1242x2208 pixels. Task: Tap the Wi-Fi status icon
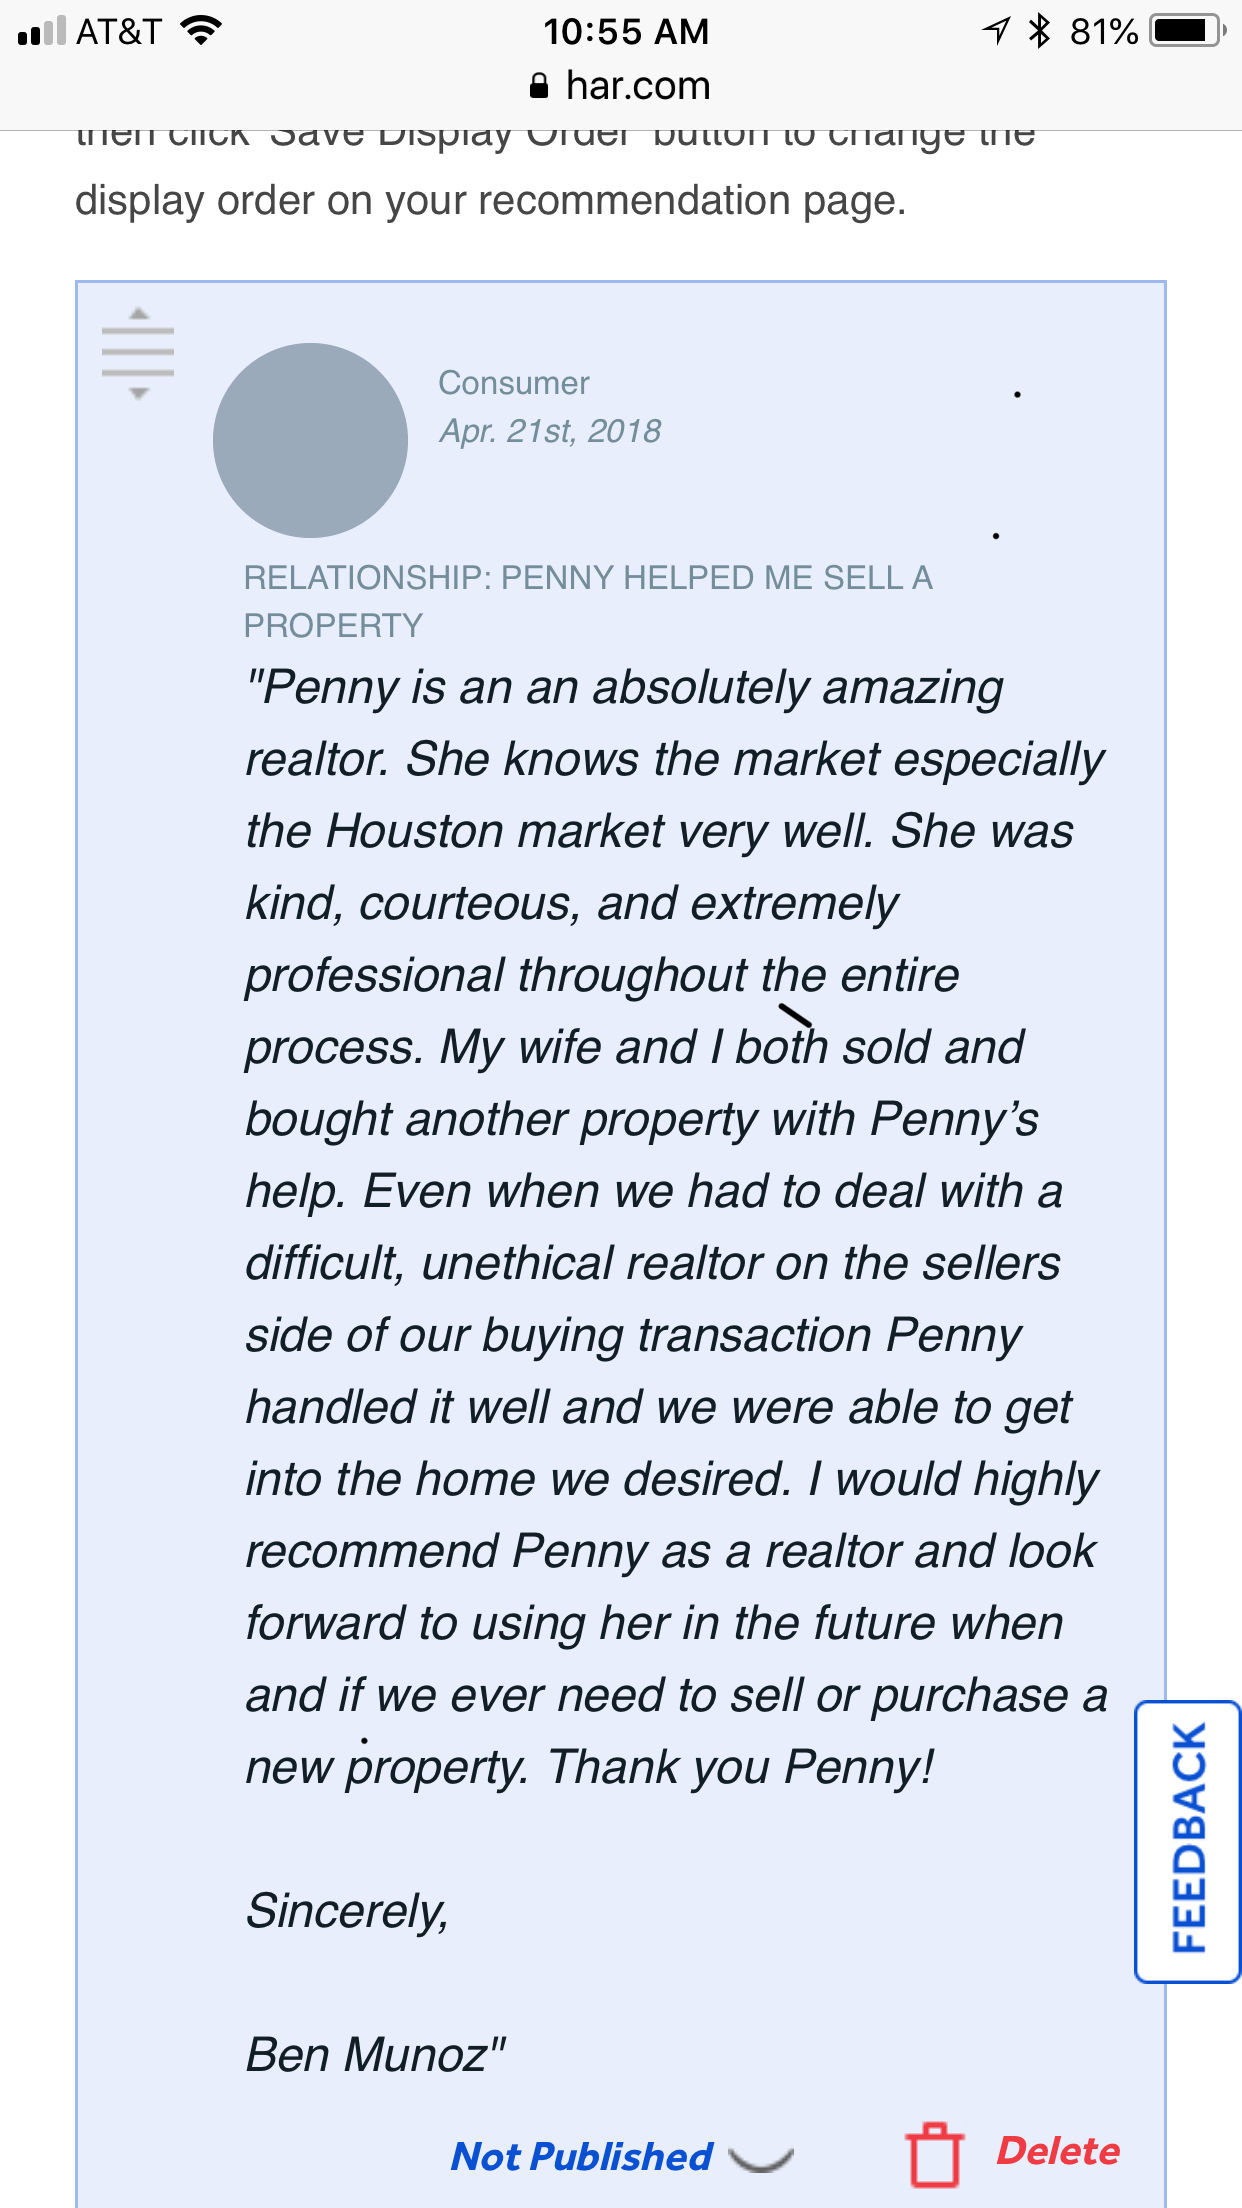click(x=201, y=31)
